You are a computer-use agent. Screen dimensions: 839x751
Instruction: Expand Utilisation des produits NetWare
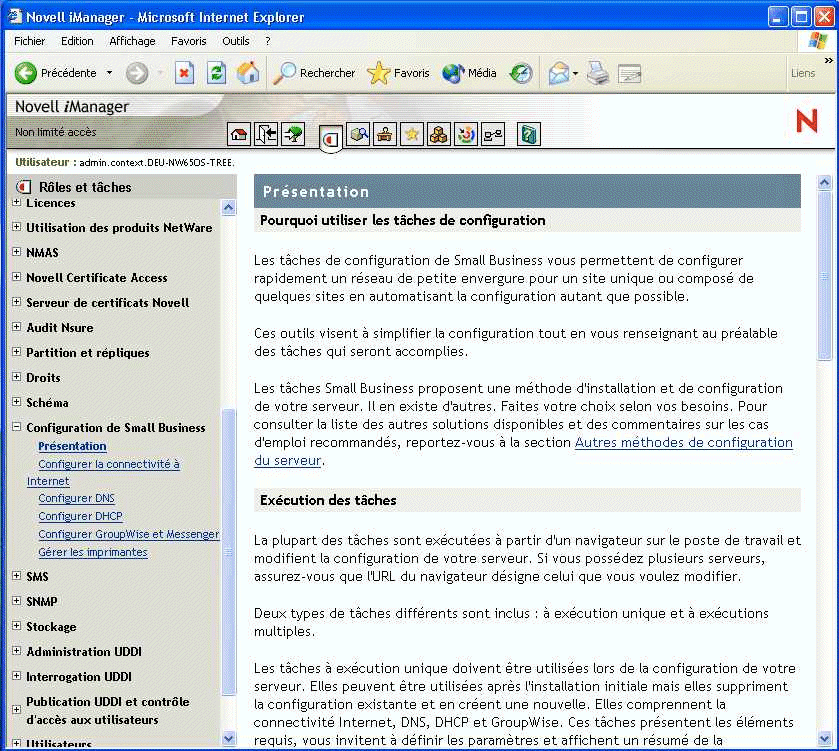17,227
